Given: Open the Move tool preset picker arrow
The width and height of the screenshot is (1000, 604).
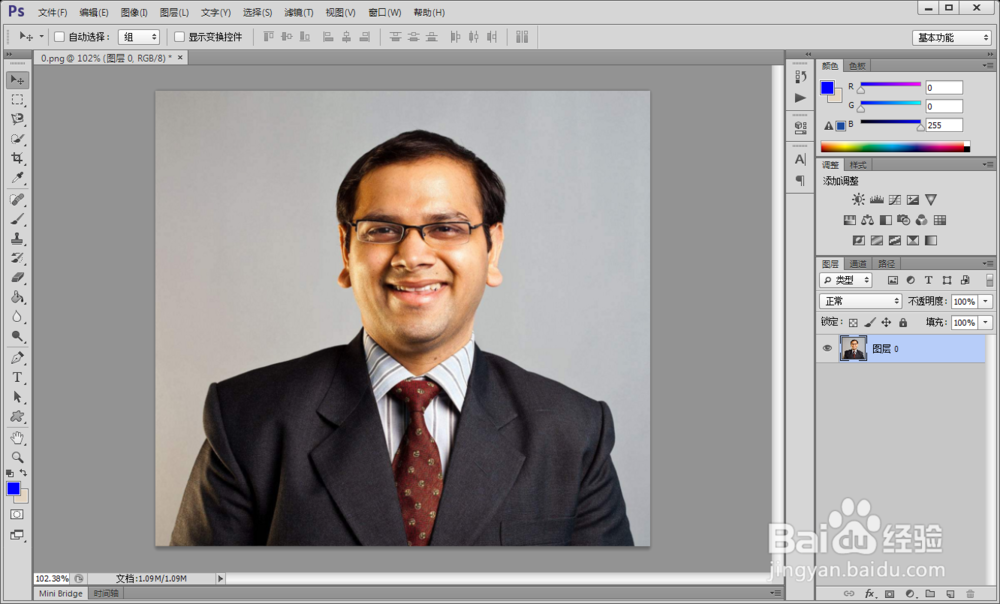Looking at the screenshot, I should (x=41, y=37).
